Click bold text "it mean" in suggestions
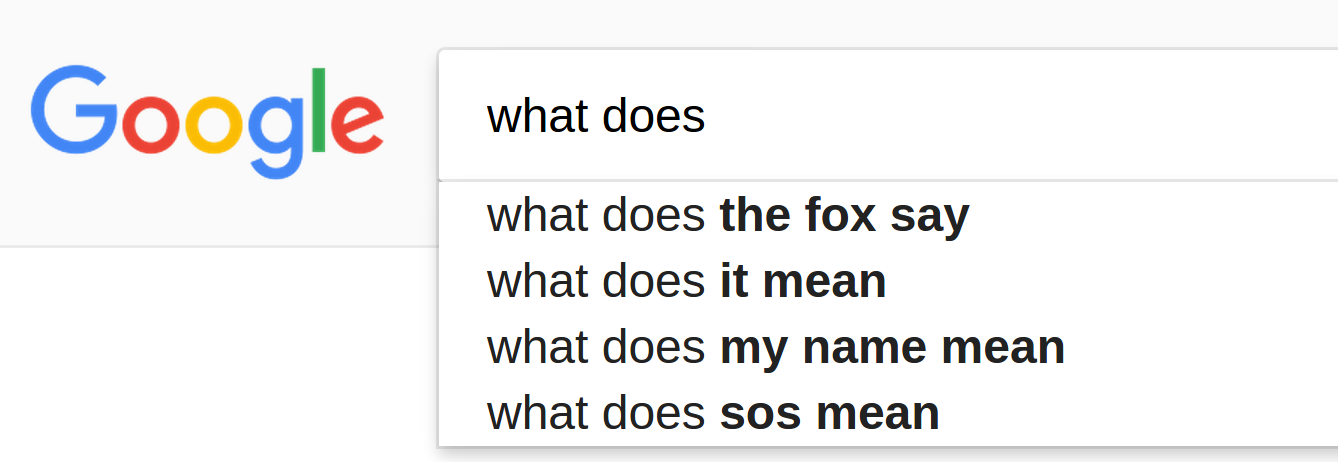Image resolution: width=1338 pixels, height=462 pixels. click(803, 282)
